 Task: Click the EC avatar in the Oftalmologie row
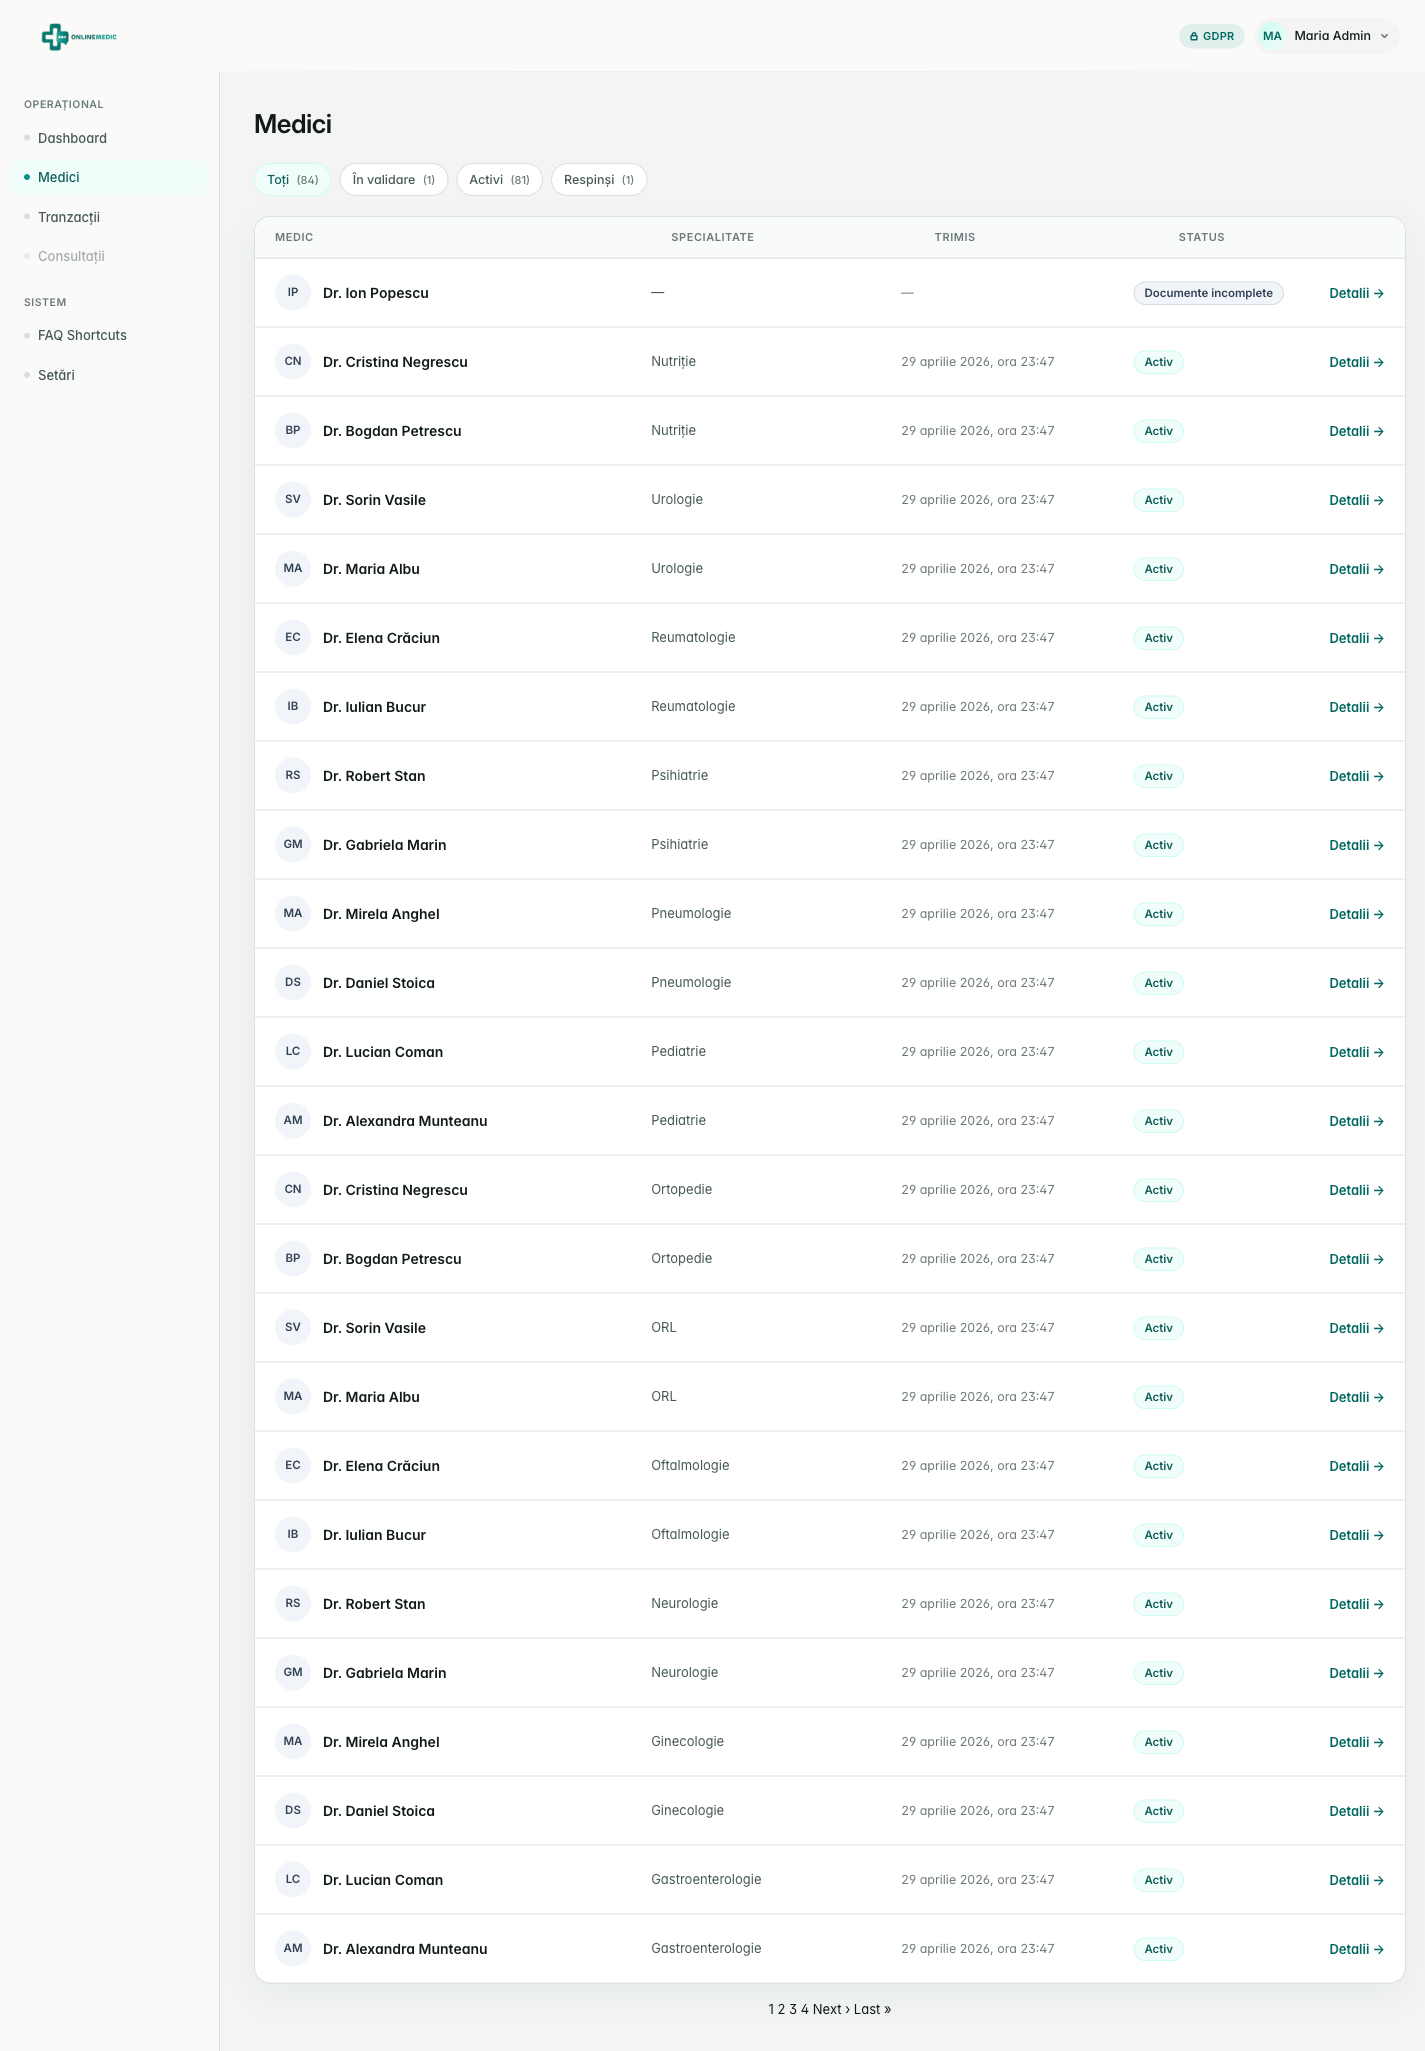pos(293,1466)
